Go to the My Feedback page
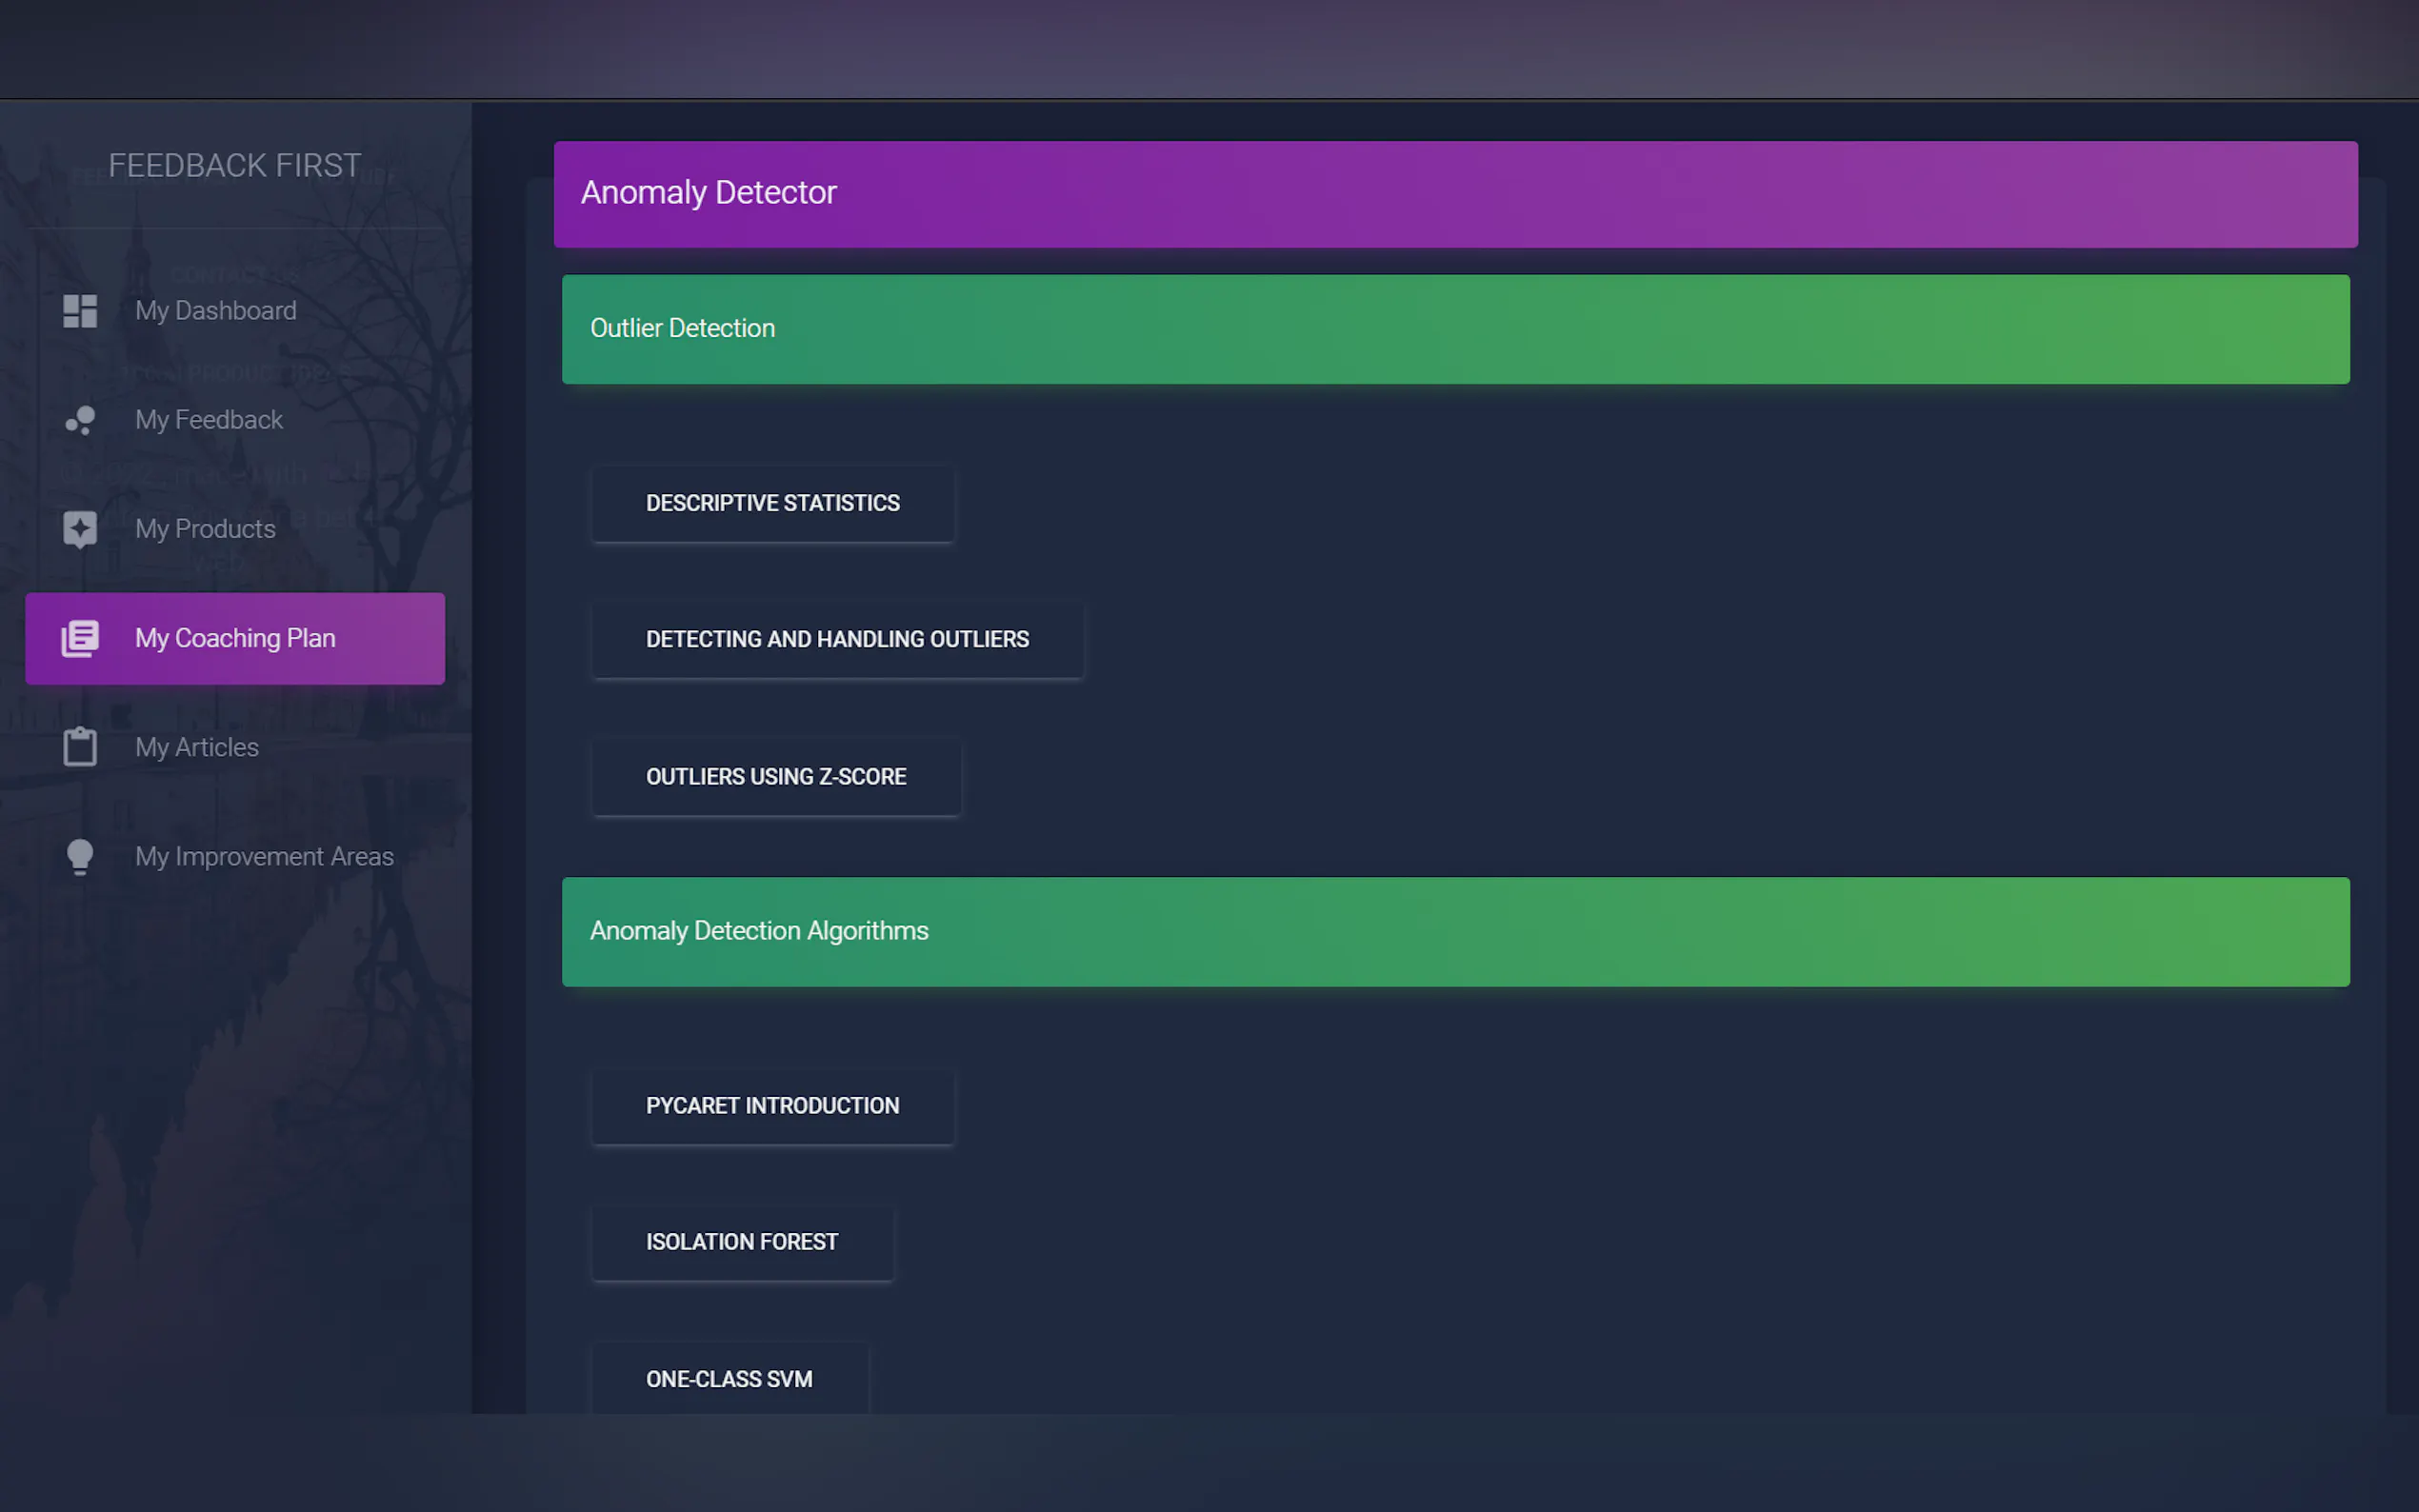2419x1512 pixels. (209, 420)
